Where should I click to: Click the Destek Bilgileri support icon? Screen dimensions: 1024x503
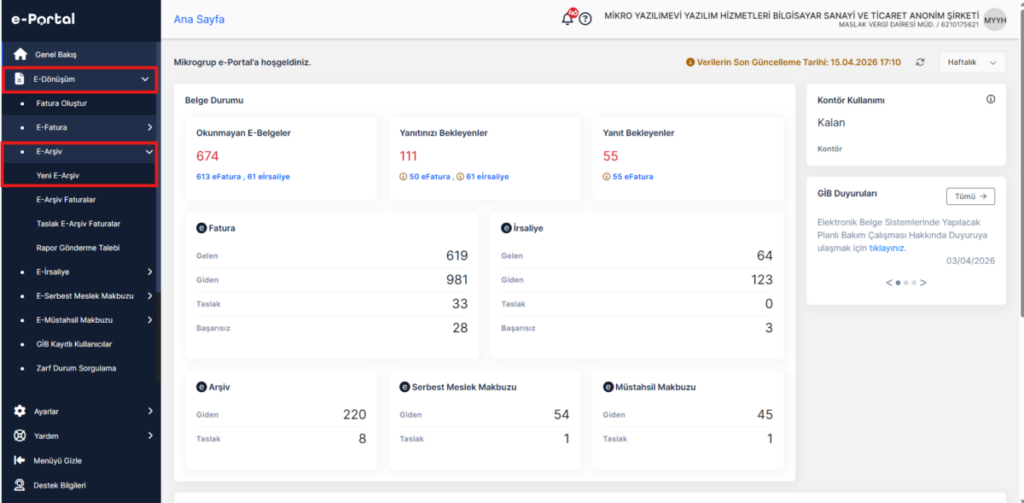click(x=20, y=485)
